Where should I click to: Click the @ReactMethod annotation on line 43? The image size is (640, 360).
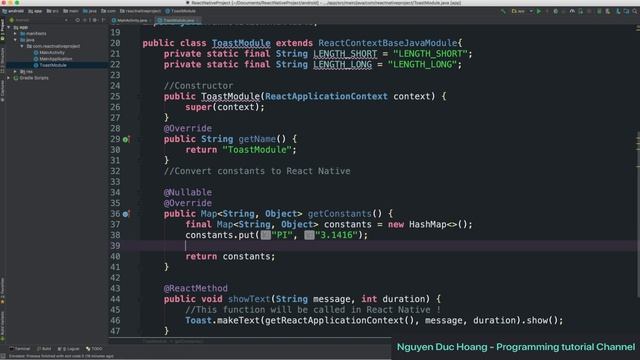point(196,288)
